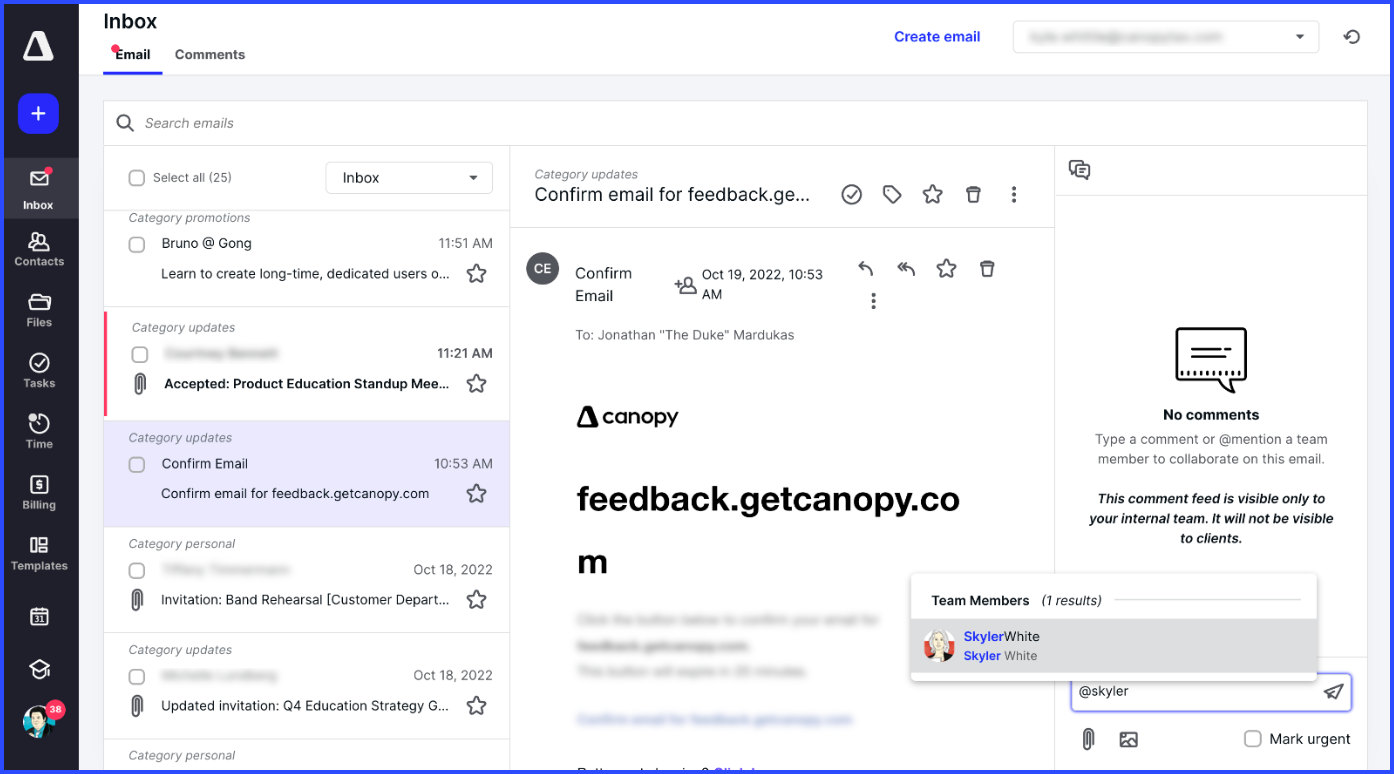
Task: Select the Email tab
Action: click(x=132, y=54)
